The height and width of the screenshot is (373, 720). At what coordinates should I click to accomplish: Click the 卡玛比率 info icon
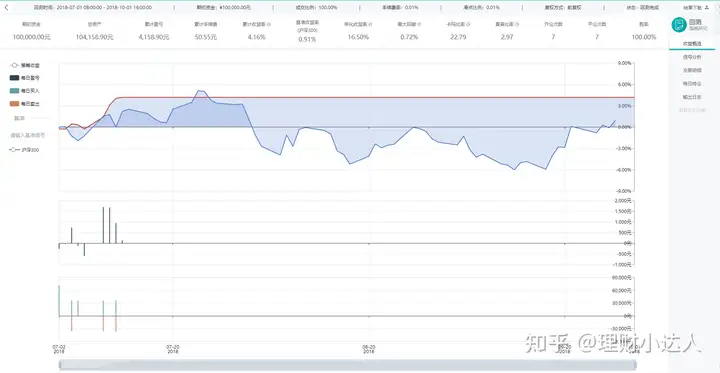click(469, 24)
